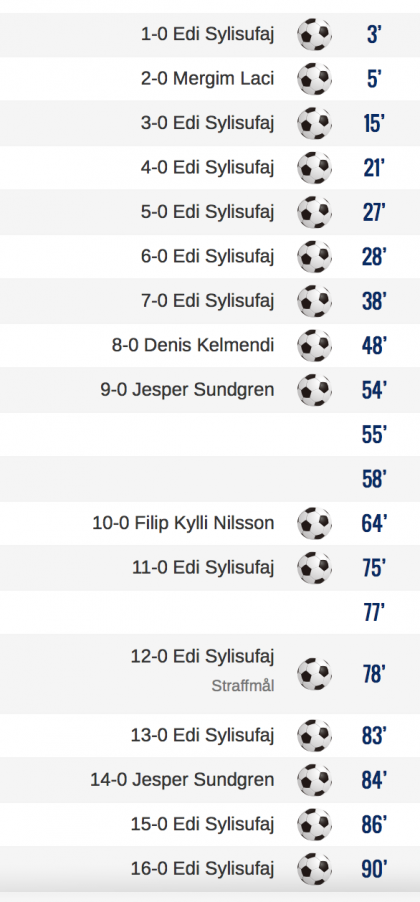This screenshot has height=902, width=420.
Task: Click the ball icon beside Mergim Laci
Action: click(314, 79)
